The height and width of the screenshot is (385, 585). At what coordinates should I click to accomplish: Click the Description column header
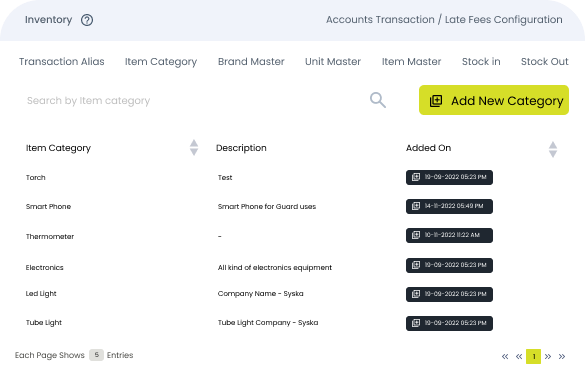point(241,148)
